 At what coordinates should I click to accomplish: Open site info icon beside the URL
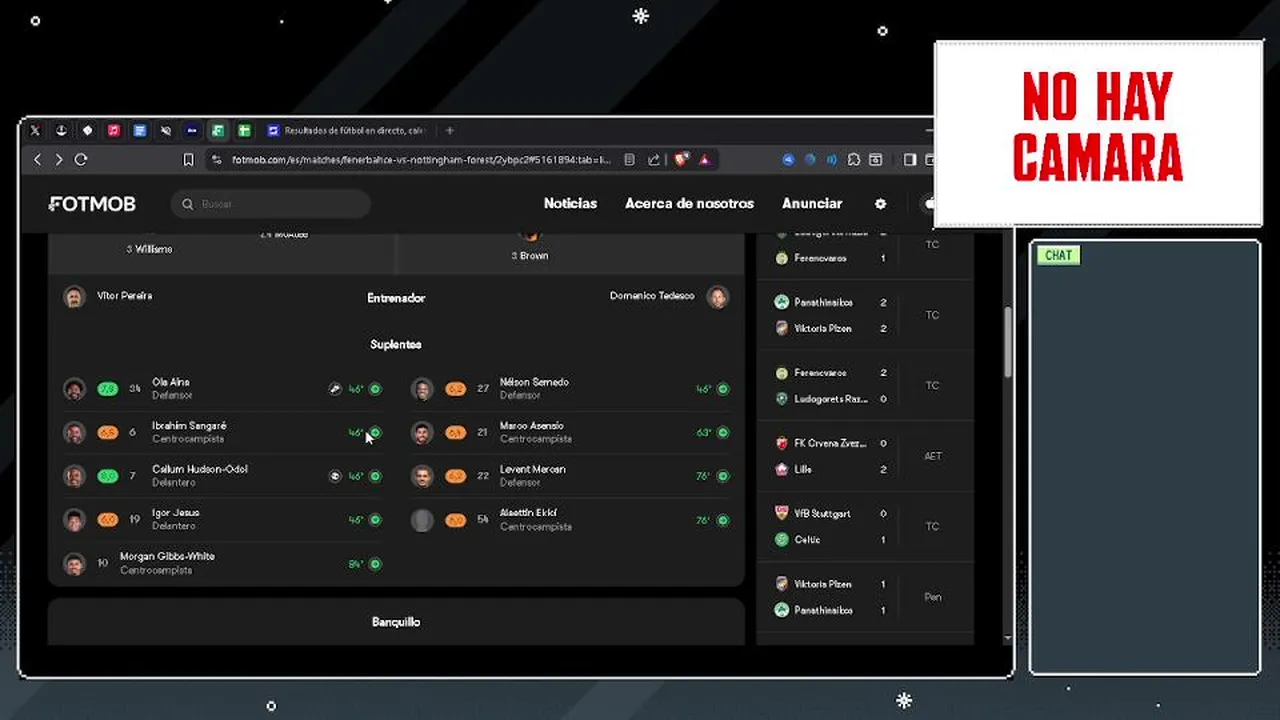click(x=217, y=160)
